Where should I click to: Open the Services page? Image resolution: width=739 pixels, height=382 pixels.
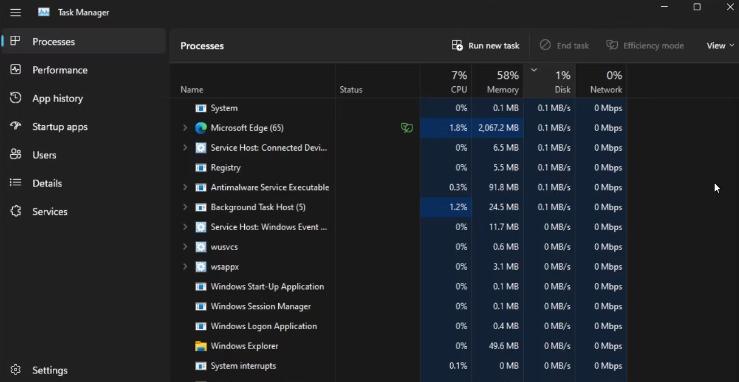click(x=83, y=211)
